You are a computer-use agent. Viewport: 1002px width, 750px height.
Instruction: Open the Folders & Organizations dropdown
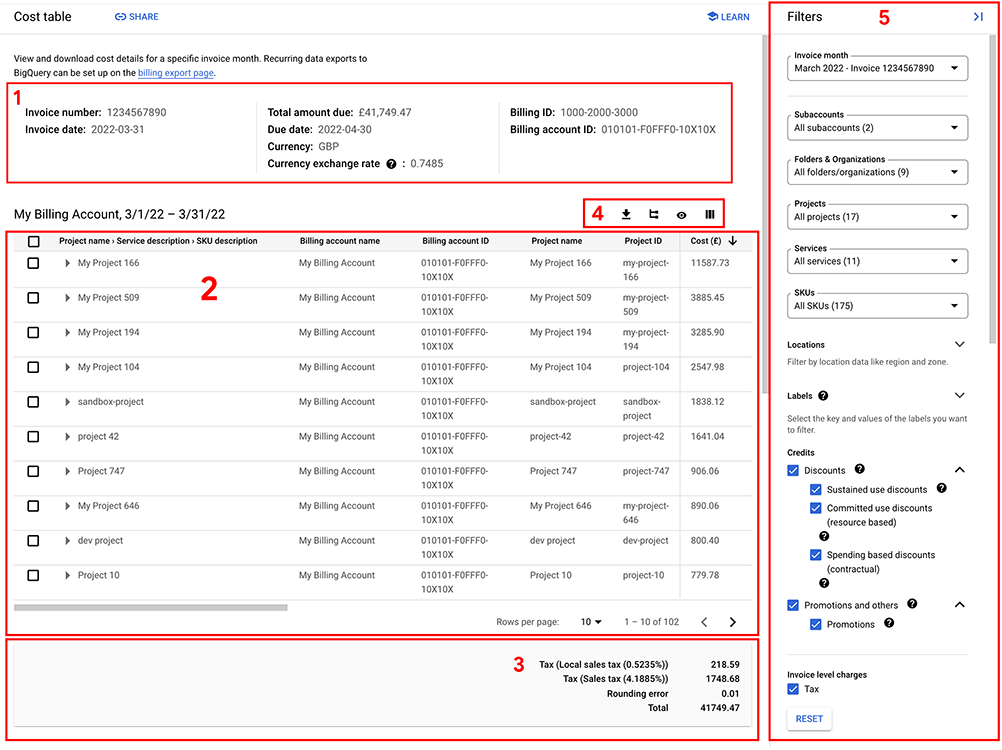877,172
